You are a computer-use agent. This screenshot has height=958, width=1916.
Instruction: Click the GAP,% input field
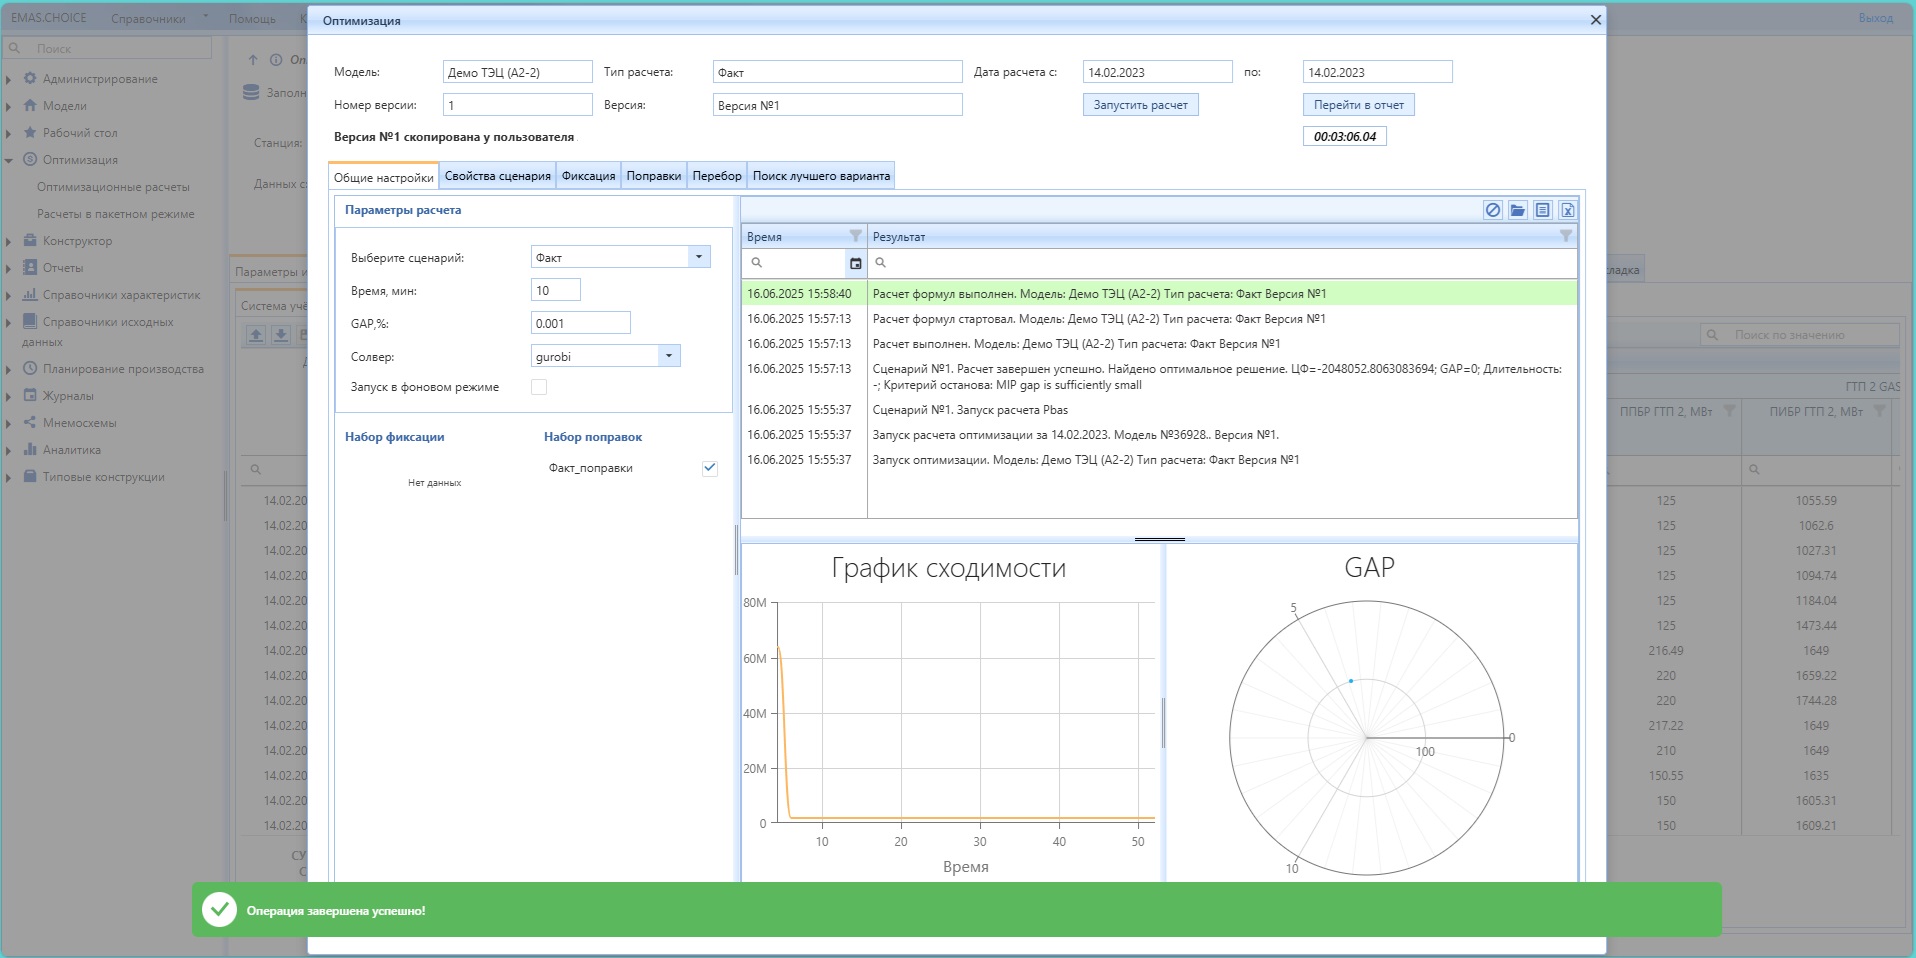[580, 323]
